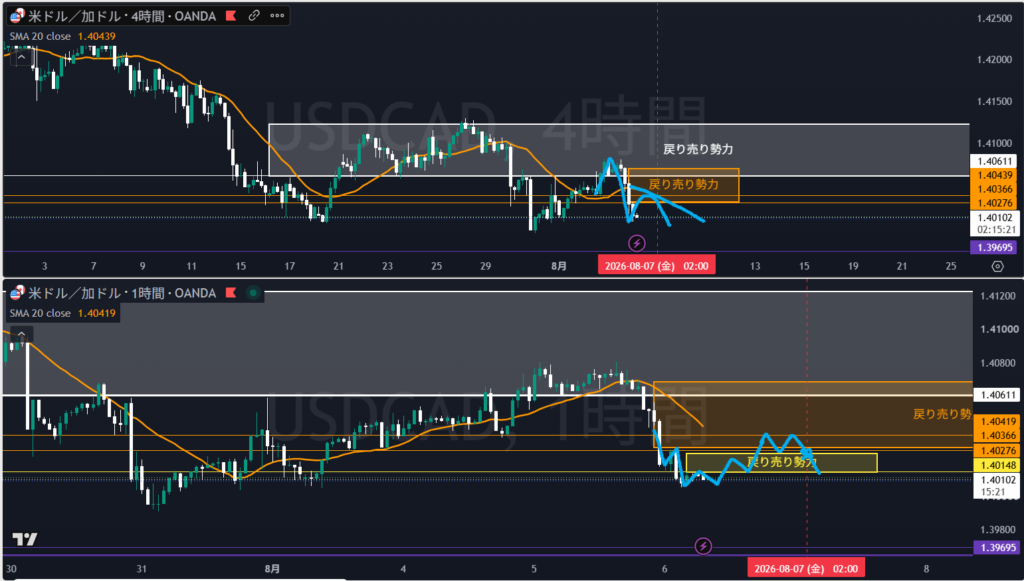Image resolution: width=1024 pixels, height=581 pixels.
Task: Collapse the indicator legend on 4時間 chart
Action: [x=21, y=57]
